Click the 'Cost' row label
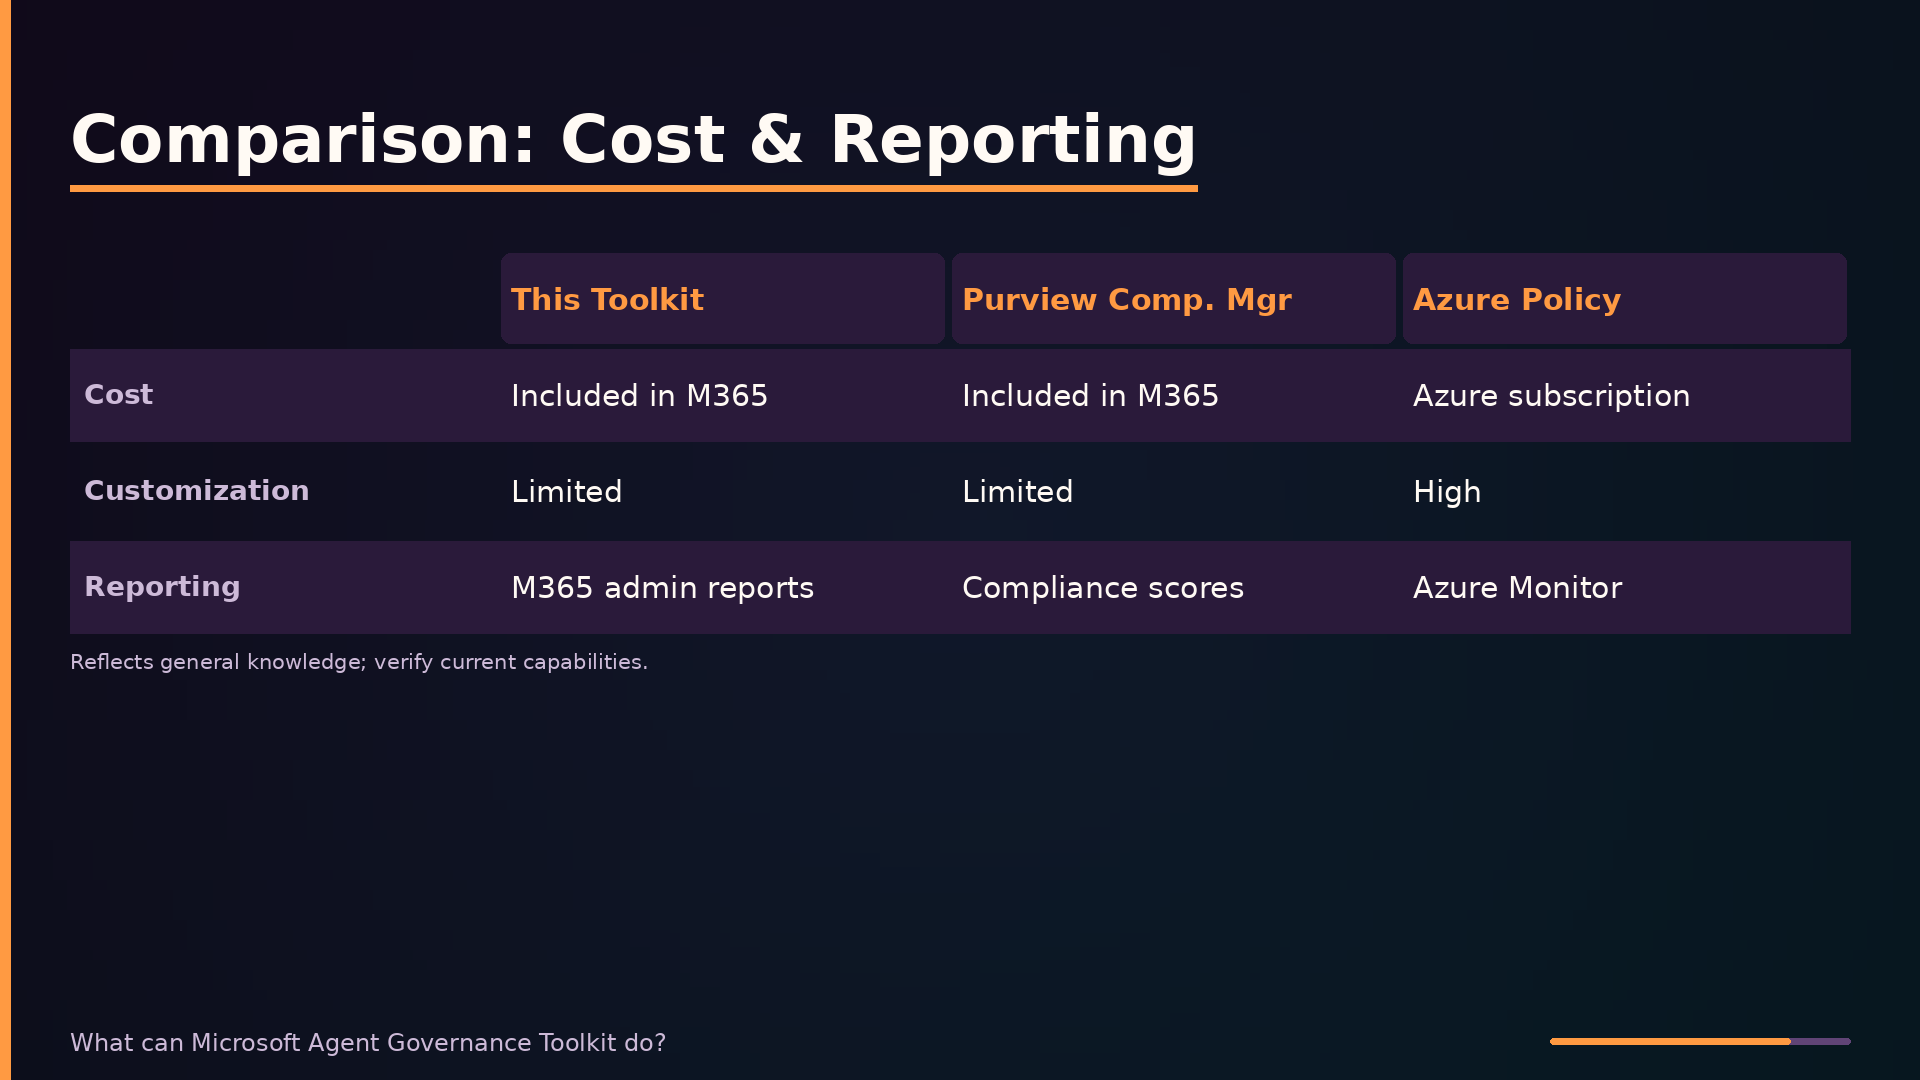 point(118,395)
